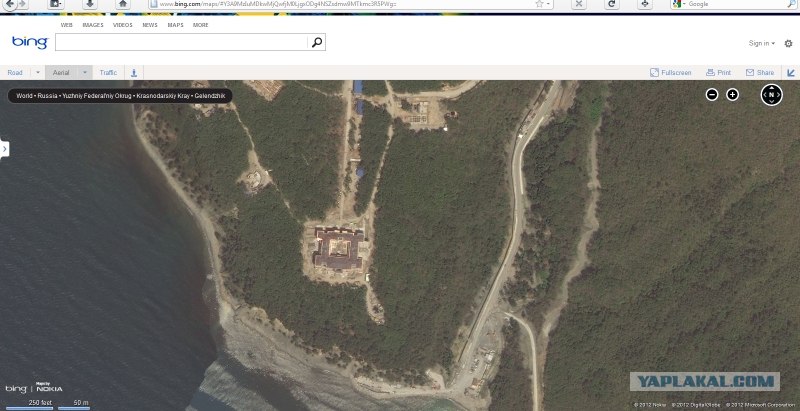This screenshot has height=411, width=800.
Task: Reload the page with browser refresh icon
Action: click(x=611, y=4)
